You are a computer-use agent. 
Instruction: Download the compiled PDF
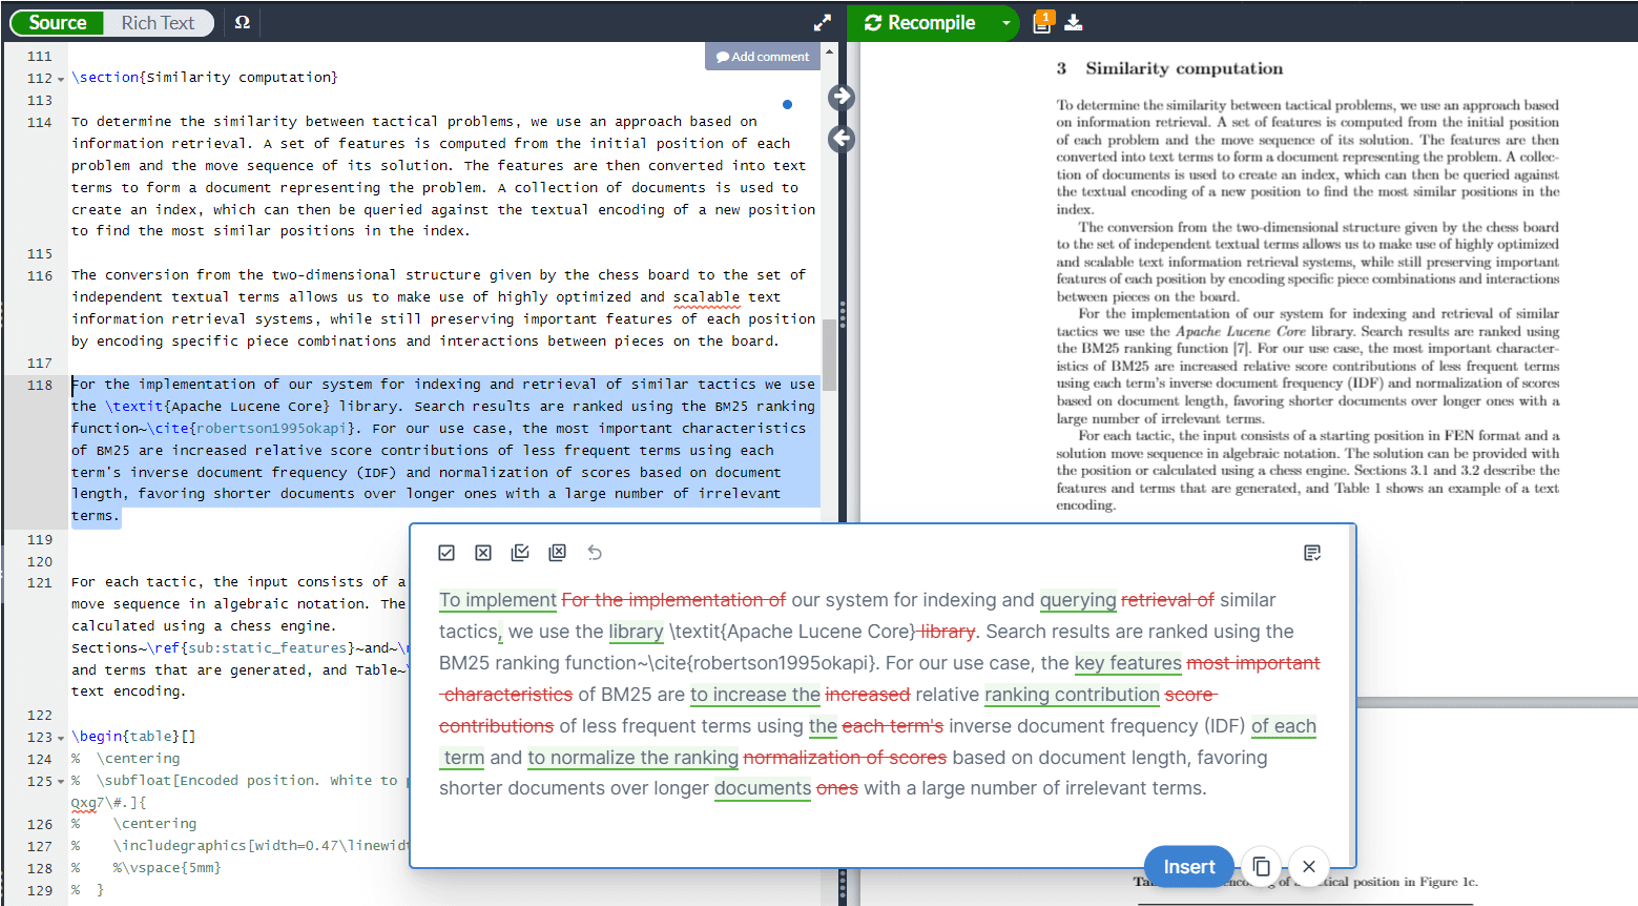point(1073,22)
